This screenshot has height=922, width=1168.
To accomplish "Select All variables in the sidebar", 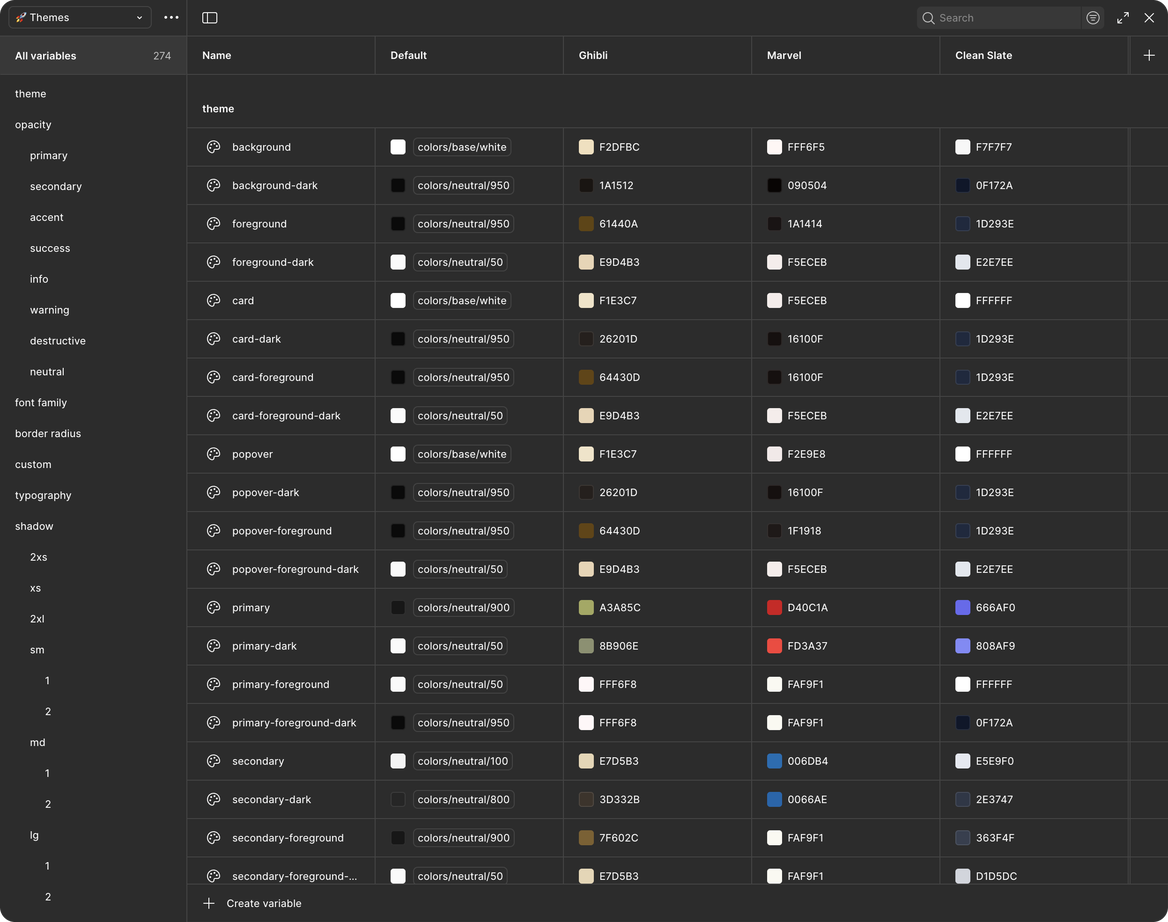I will 46,56.
